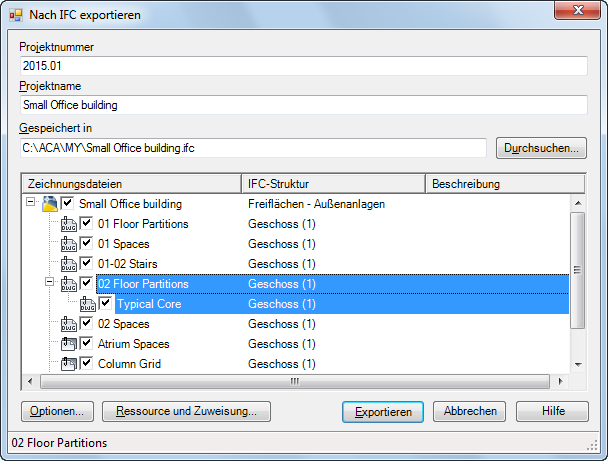Sort by the Zeichnungsdateien column header
The width and height of the screenshot is (608, 461).
point(131,184)
